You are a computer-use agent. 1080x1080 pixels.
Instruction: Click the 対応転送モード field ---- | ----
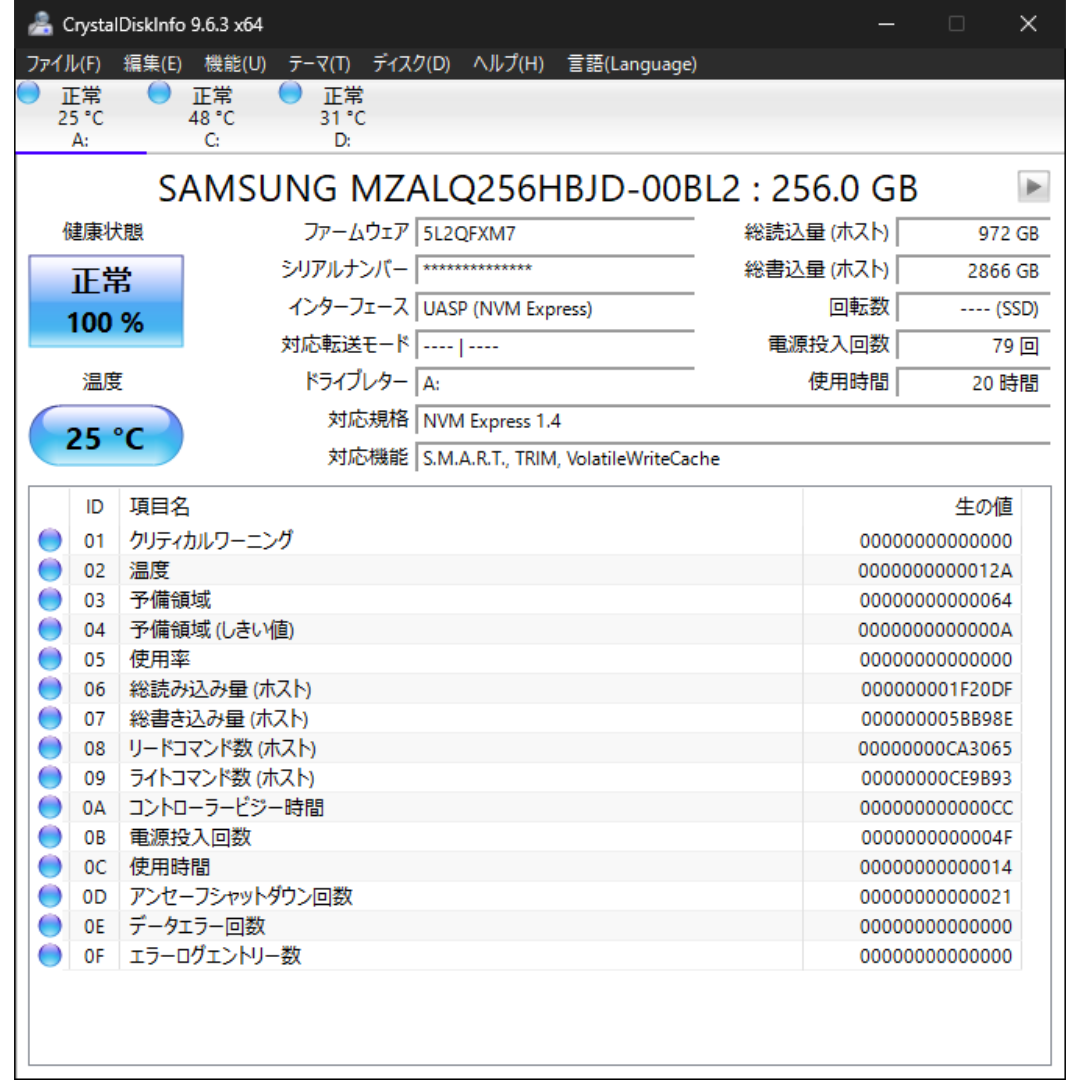point(555,345)
